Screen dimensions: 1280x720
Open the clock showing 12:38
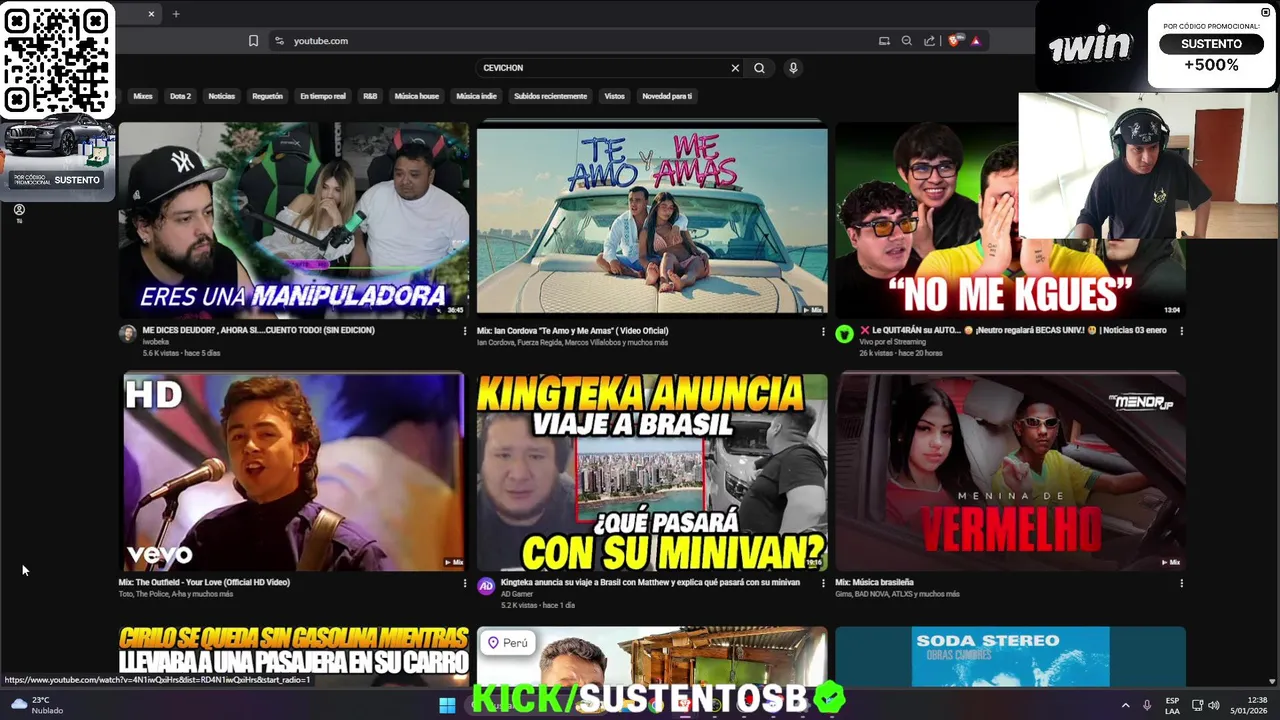[x=1249, y=705]
